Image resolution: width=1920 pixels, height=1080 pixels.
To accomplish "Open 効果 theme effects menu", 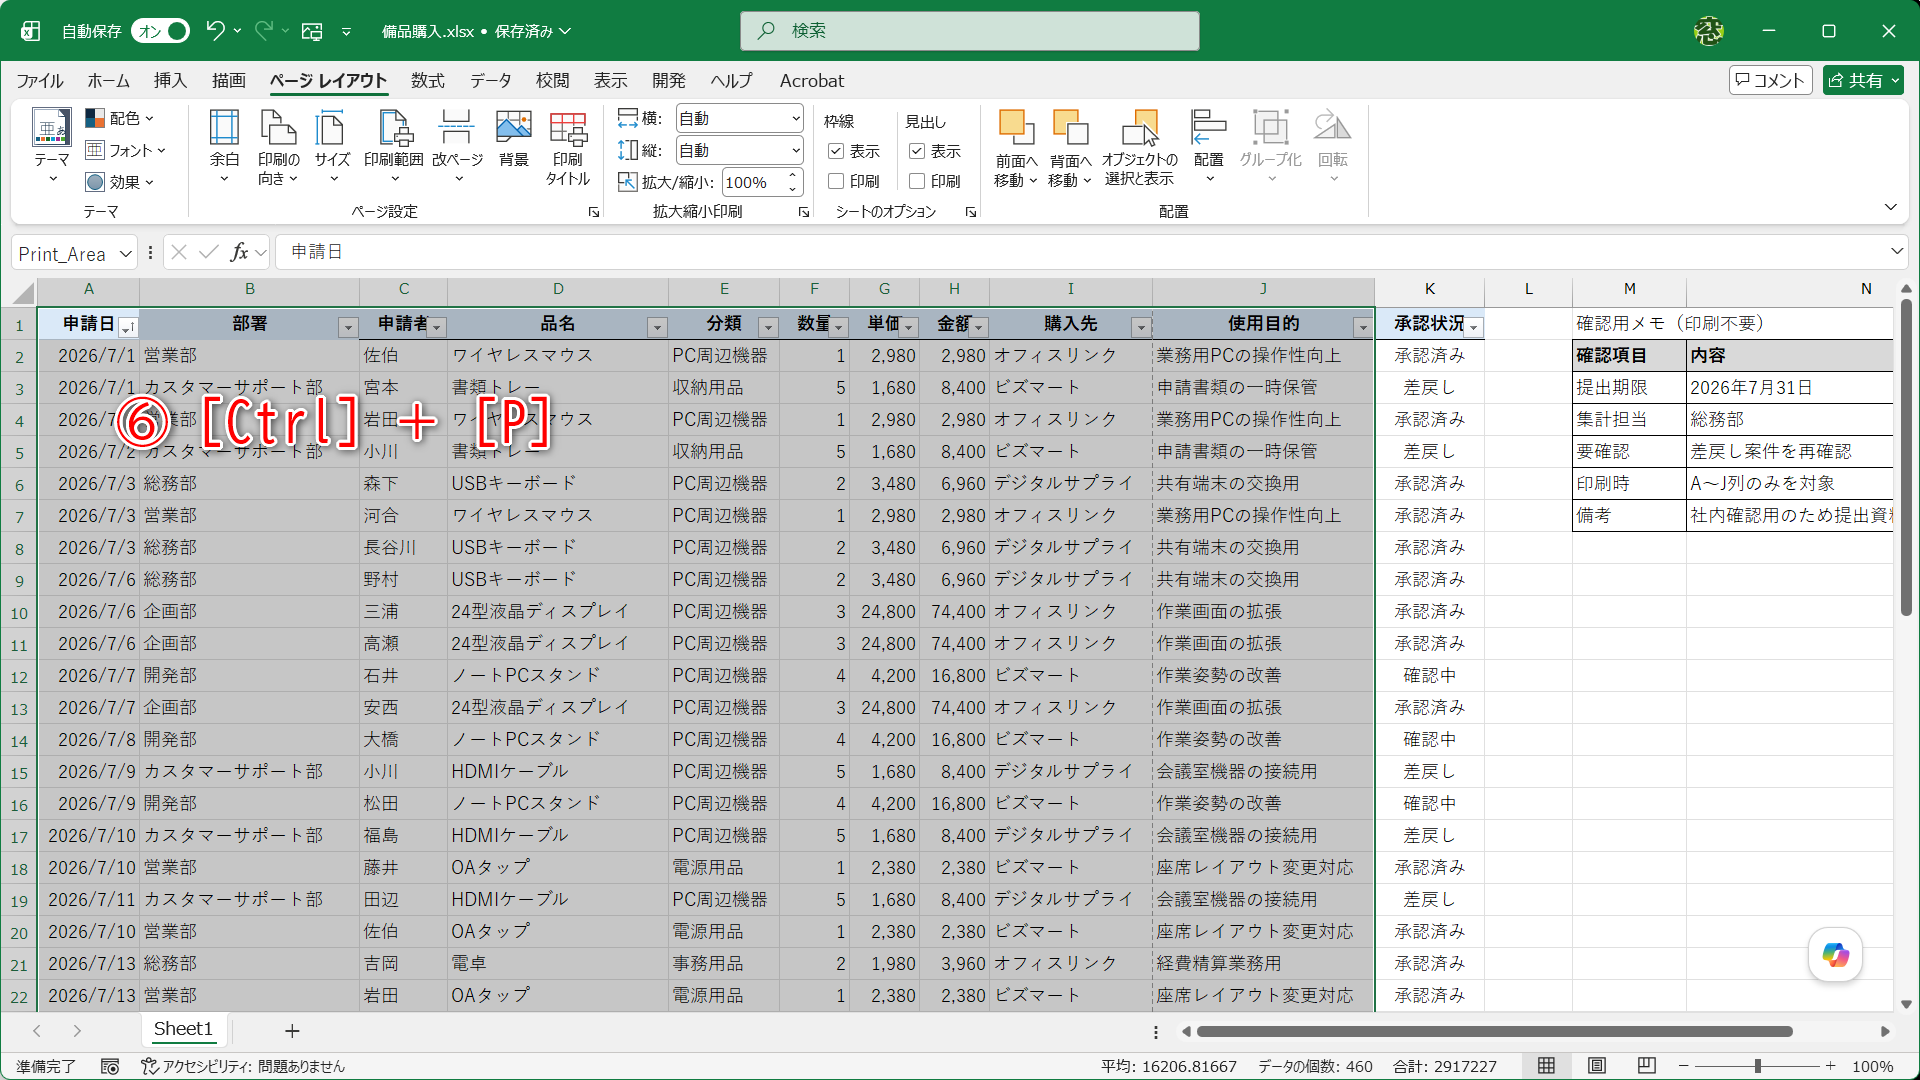I will pyautogui.click(x=119, y=182).
